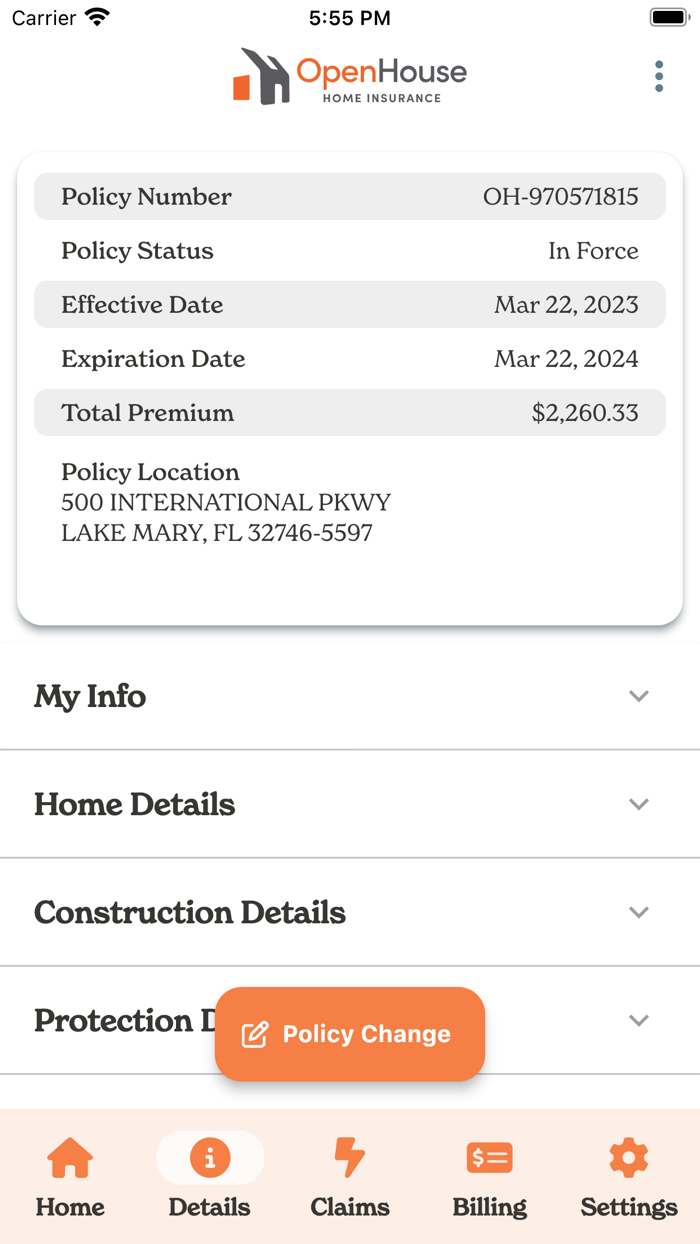The width and height of the screenshot is (700, 1244).
Task: Tap the Billing dollar icon
Action: point(489,1157)
